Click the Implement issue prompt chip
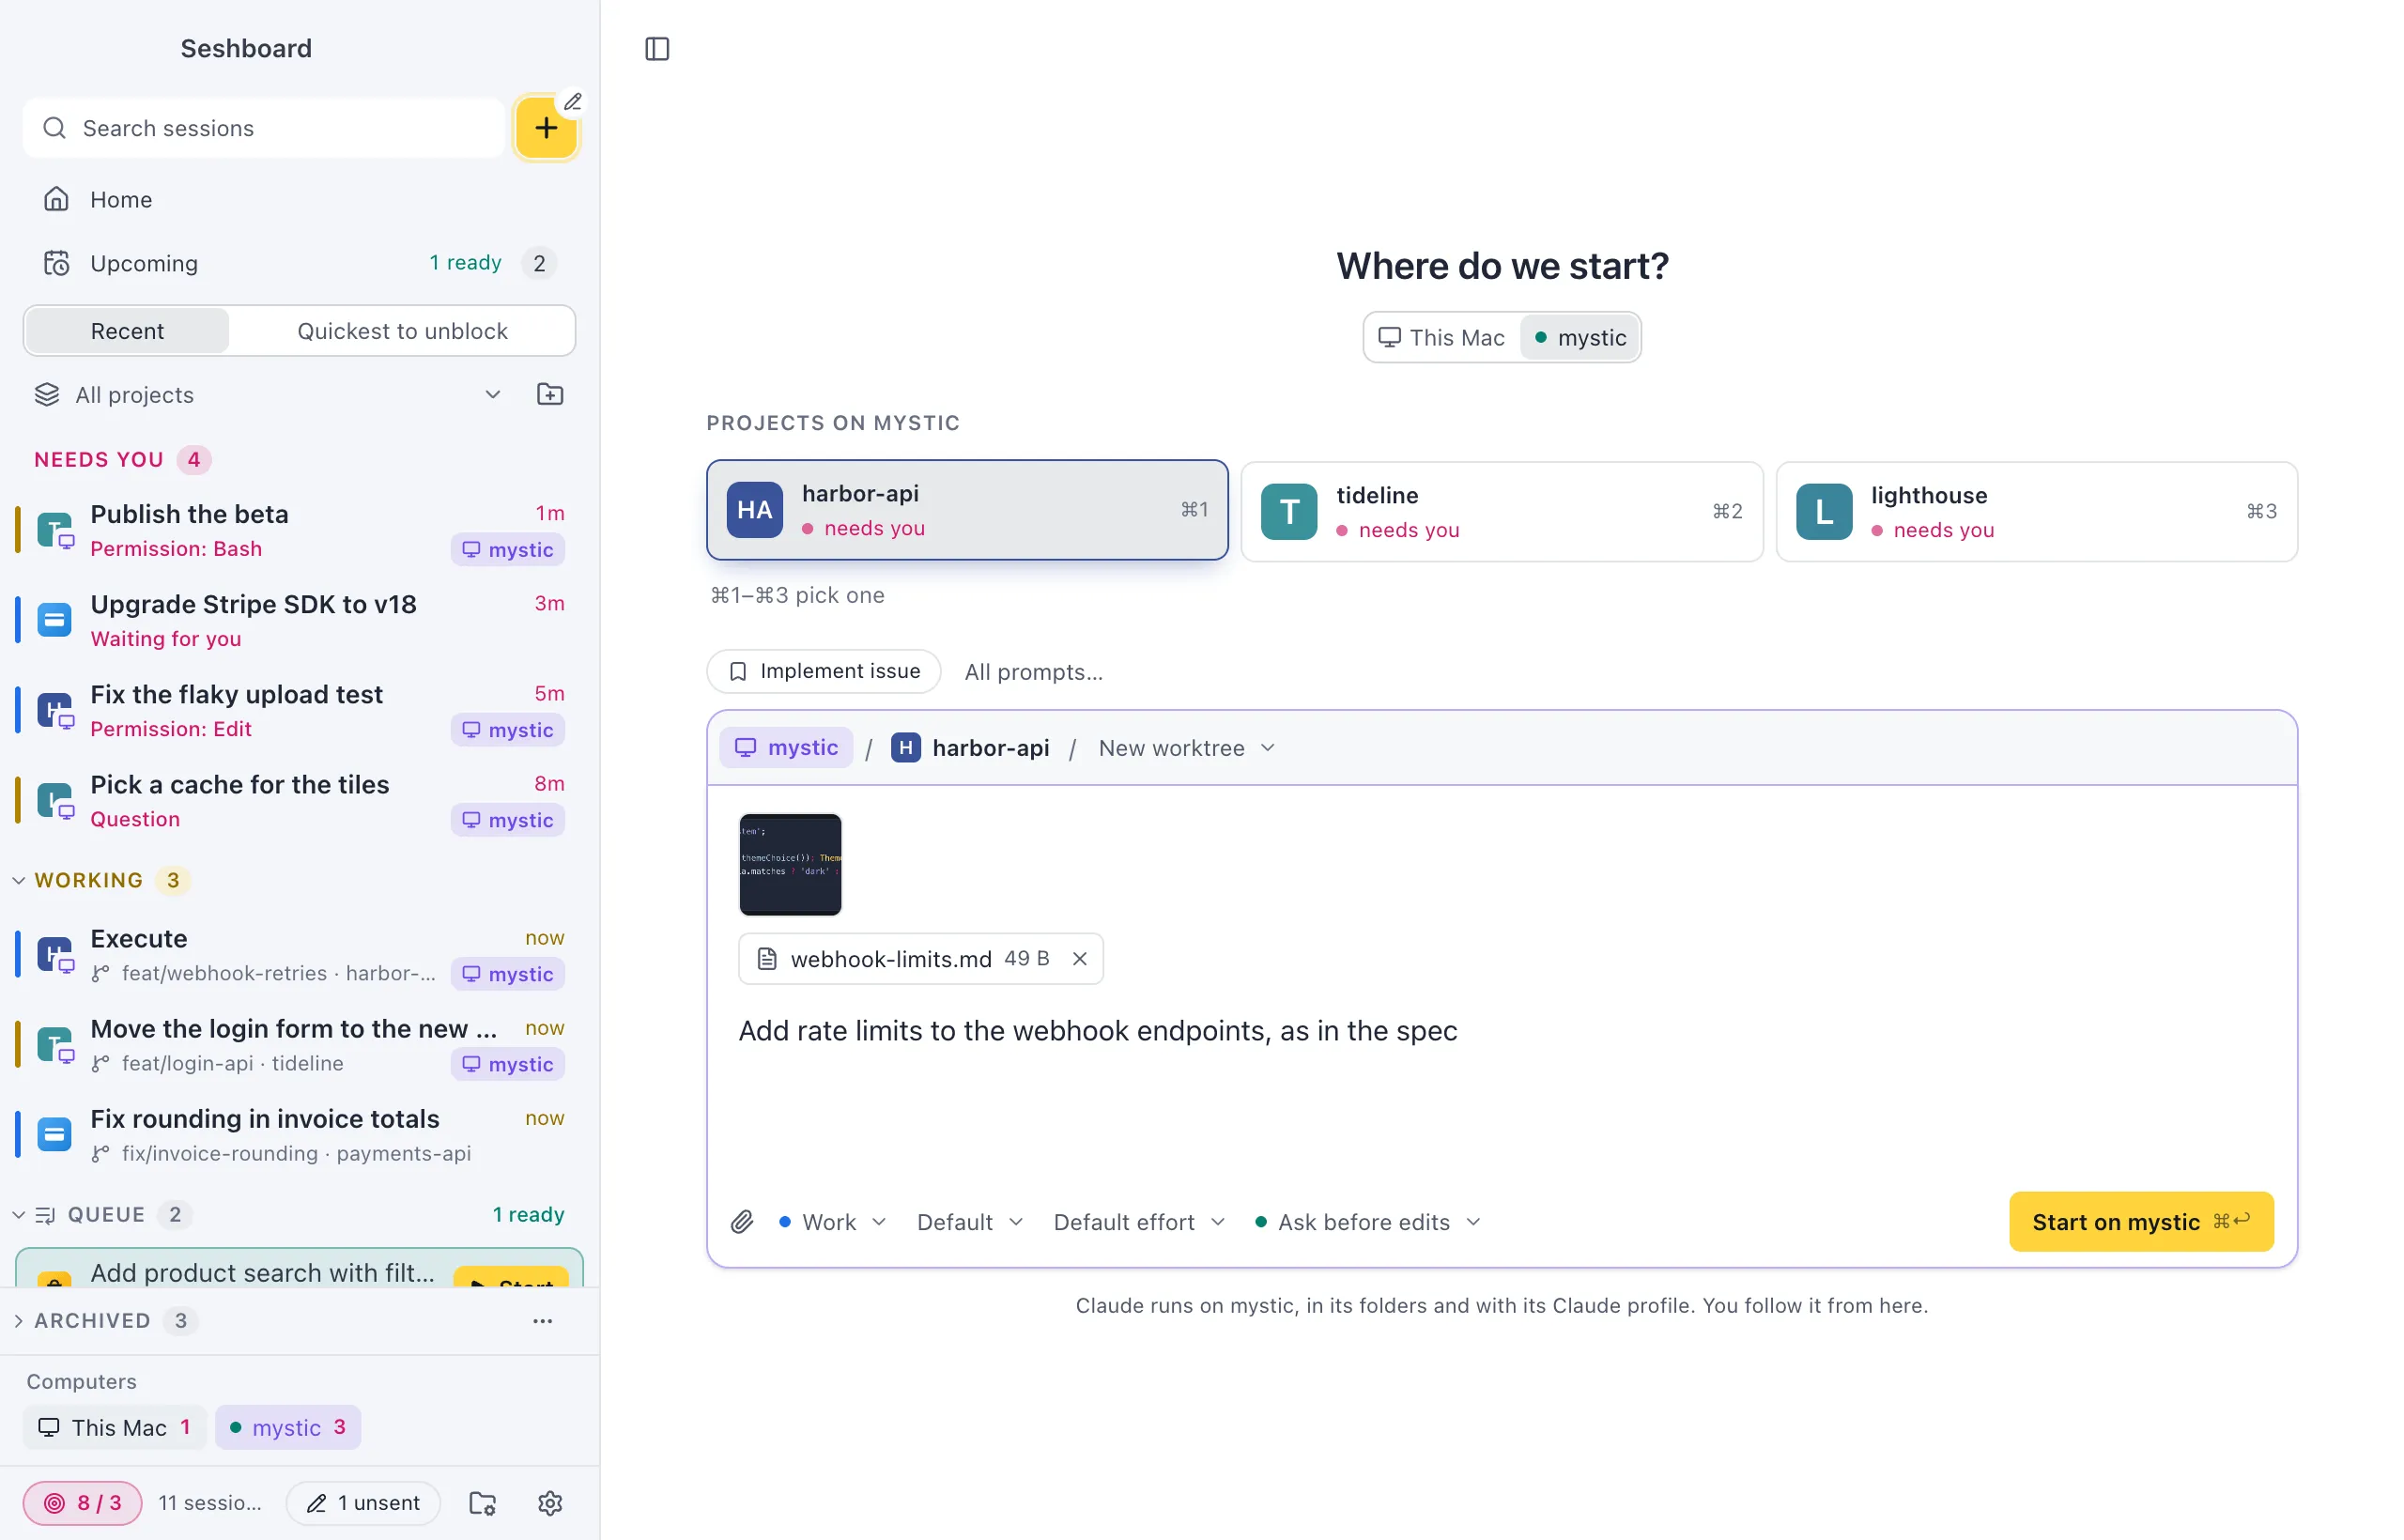The image size is (2404, 1540). pyautogui.click(x=823, y=671)
